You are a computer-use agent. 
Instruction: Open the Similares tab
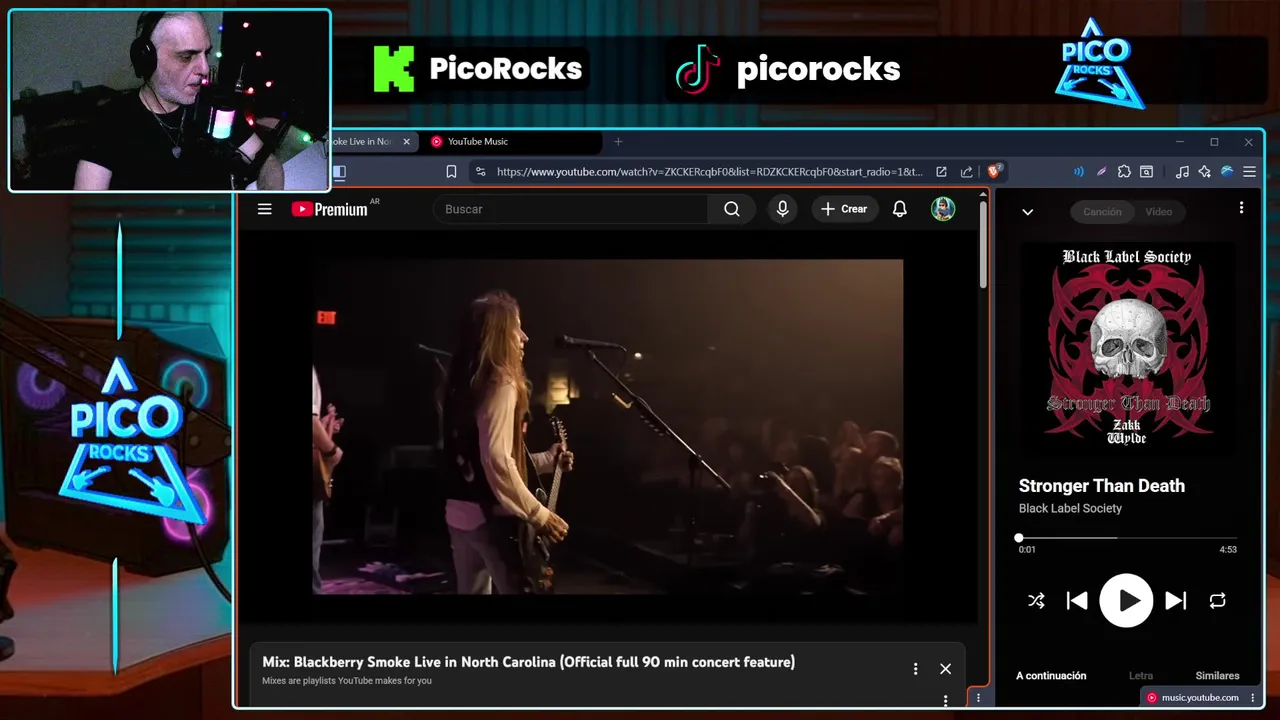(1217, 676)
